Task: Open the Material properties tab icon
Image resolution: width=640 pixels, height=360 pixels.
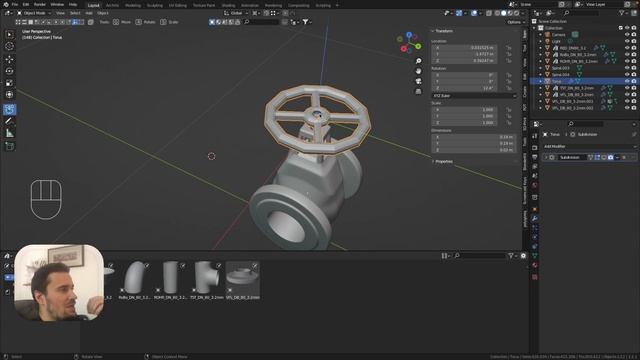Action: [535, 265]
